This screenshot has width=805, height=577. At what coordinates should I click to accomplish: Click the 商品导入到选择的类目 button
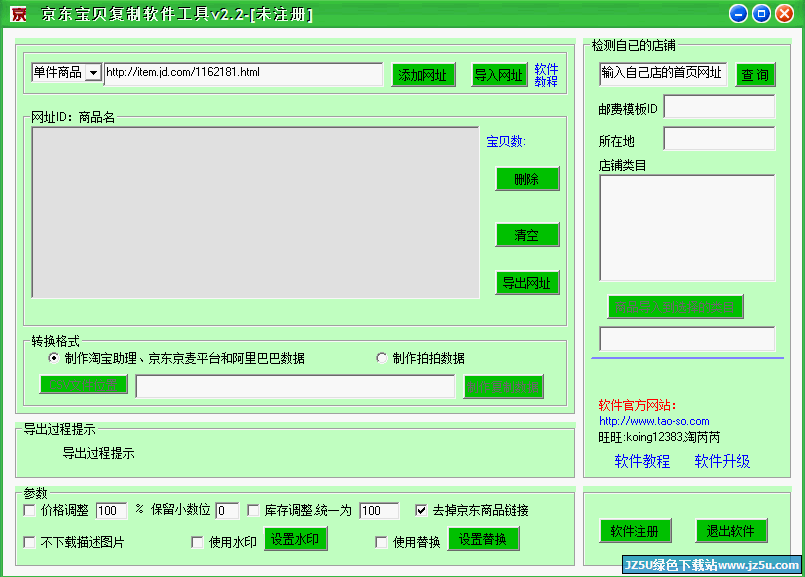point(675,307)
